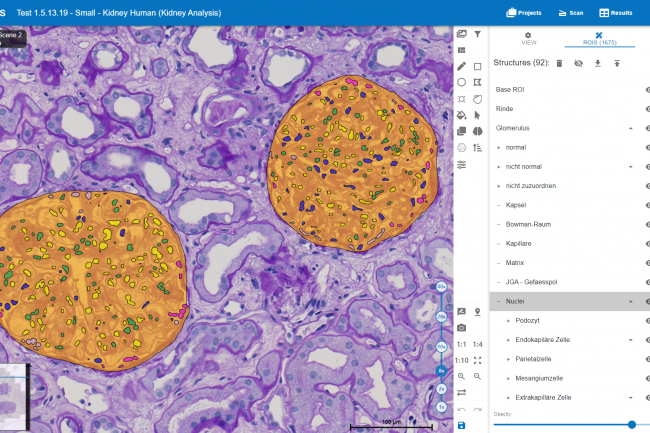Click the fullscreen fit-to-view icon
This screenshot has width=650, height=433.
(477, 360)
